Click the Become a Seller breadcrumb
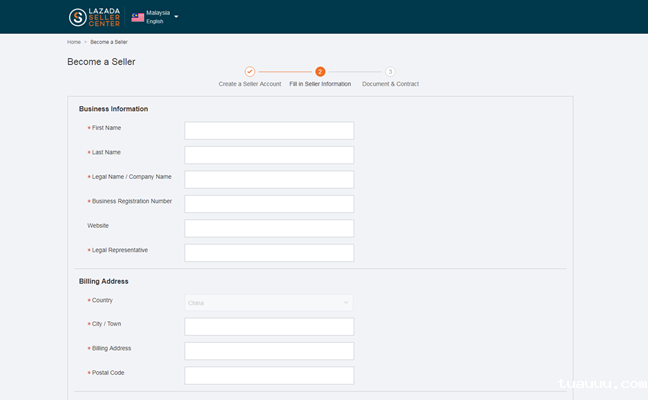This screenshot has width=648, height=400. click(108, 43)
